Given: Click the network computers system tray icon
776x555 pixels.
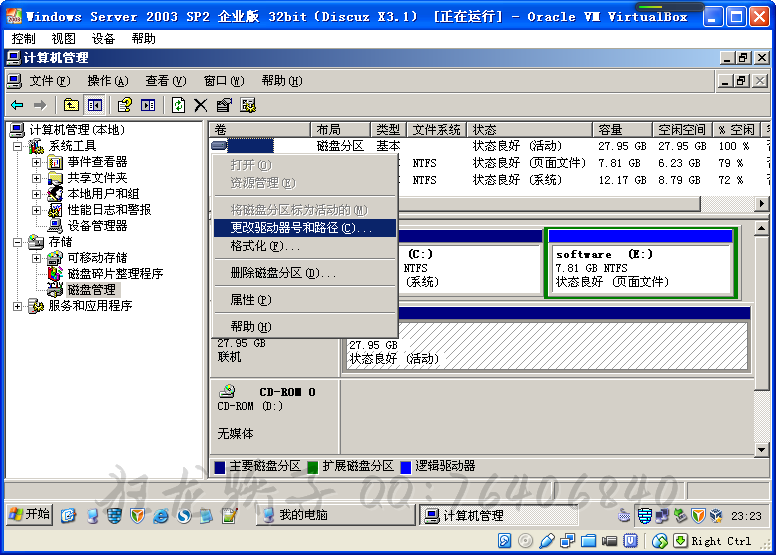Looking at the screenshot, I should pyautogui.click(x=662, y=516).
